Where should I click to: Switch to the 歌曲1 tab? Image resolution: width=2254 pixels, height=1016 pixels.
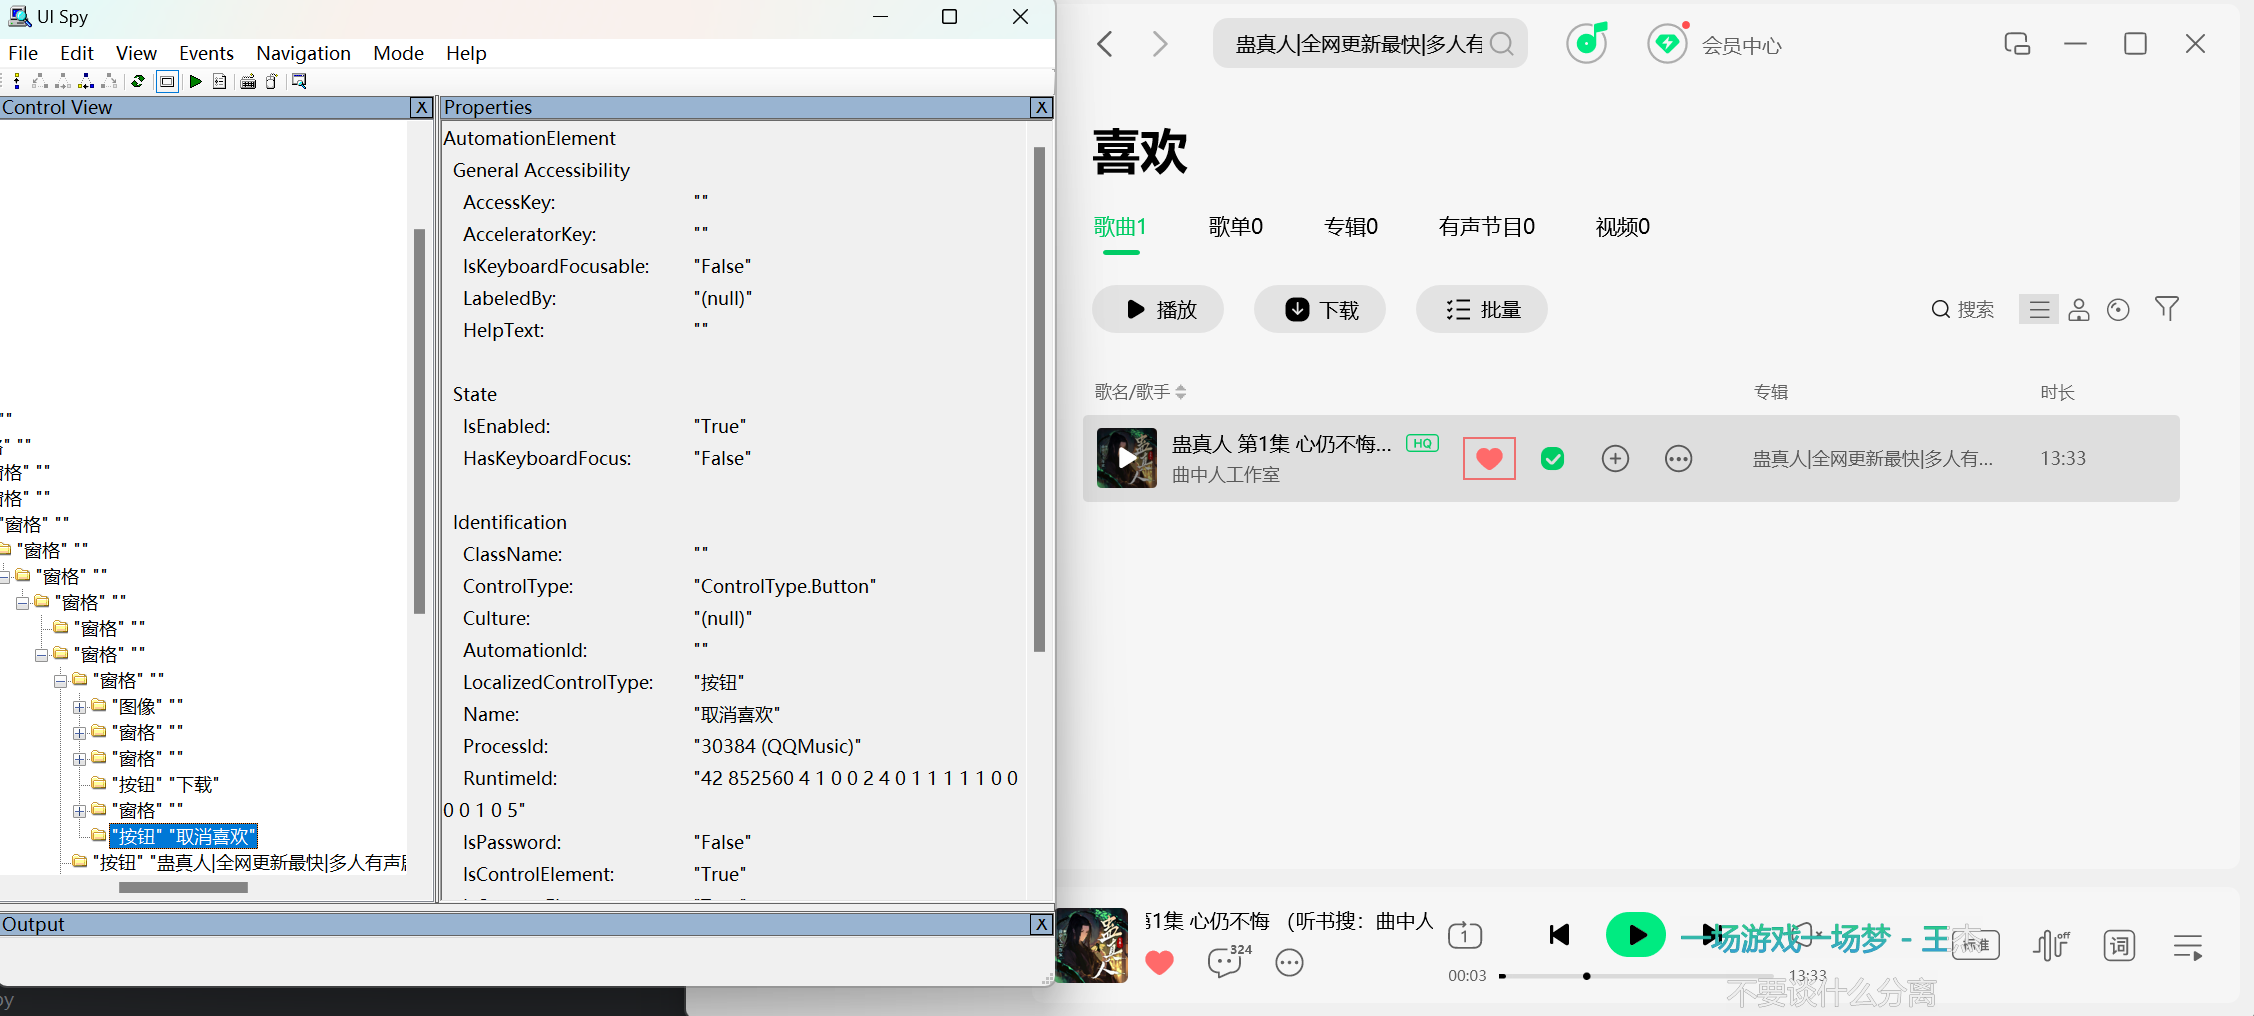pyautogui.click(x=1120, y=227)
